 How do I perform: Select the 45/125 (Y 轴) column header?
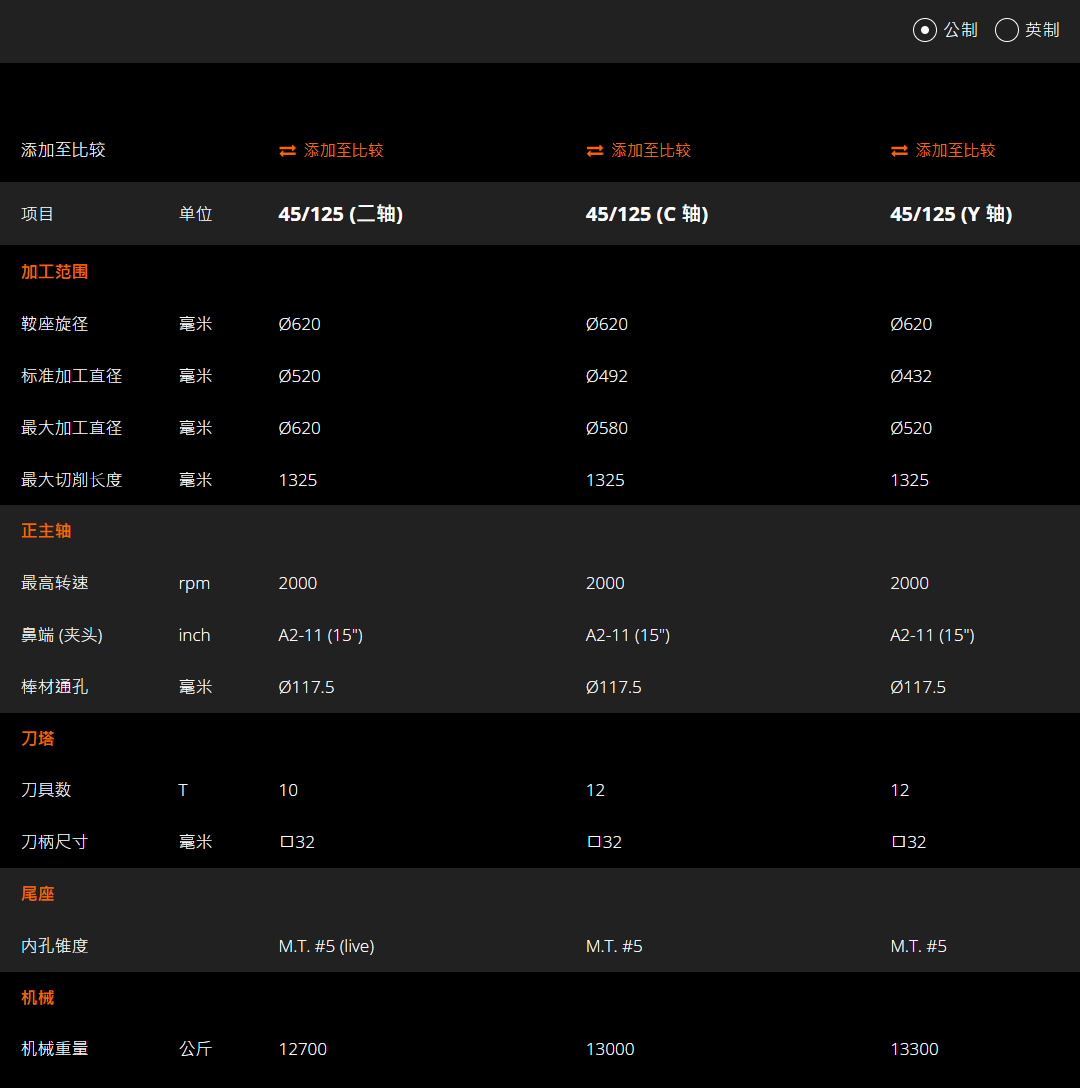pyautogui.click(x=950, y=214)
